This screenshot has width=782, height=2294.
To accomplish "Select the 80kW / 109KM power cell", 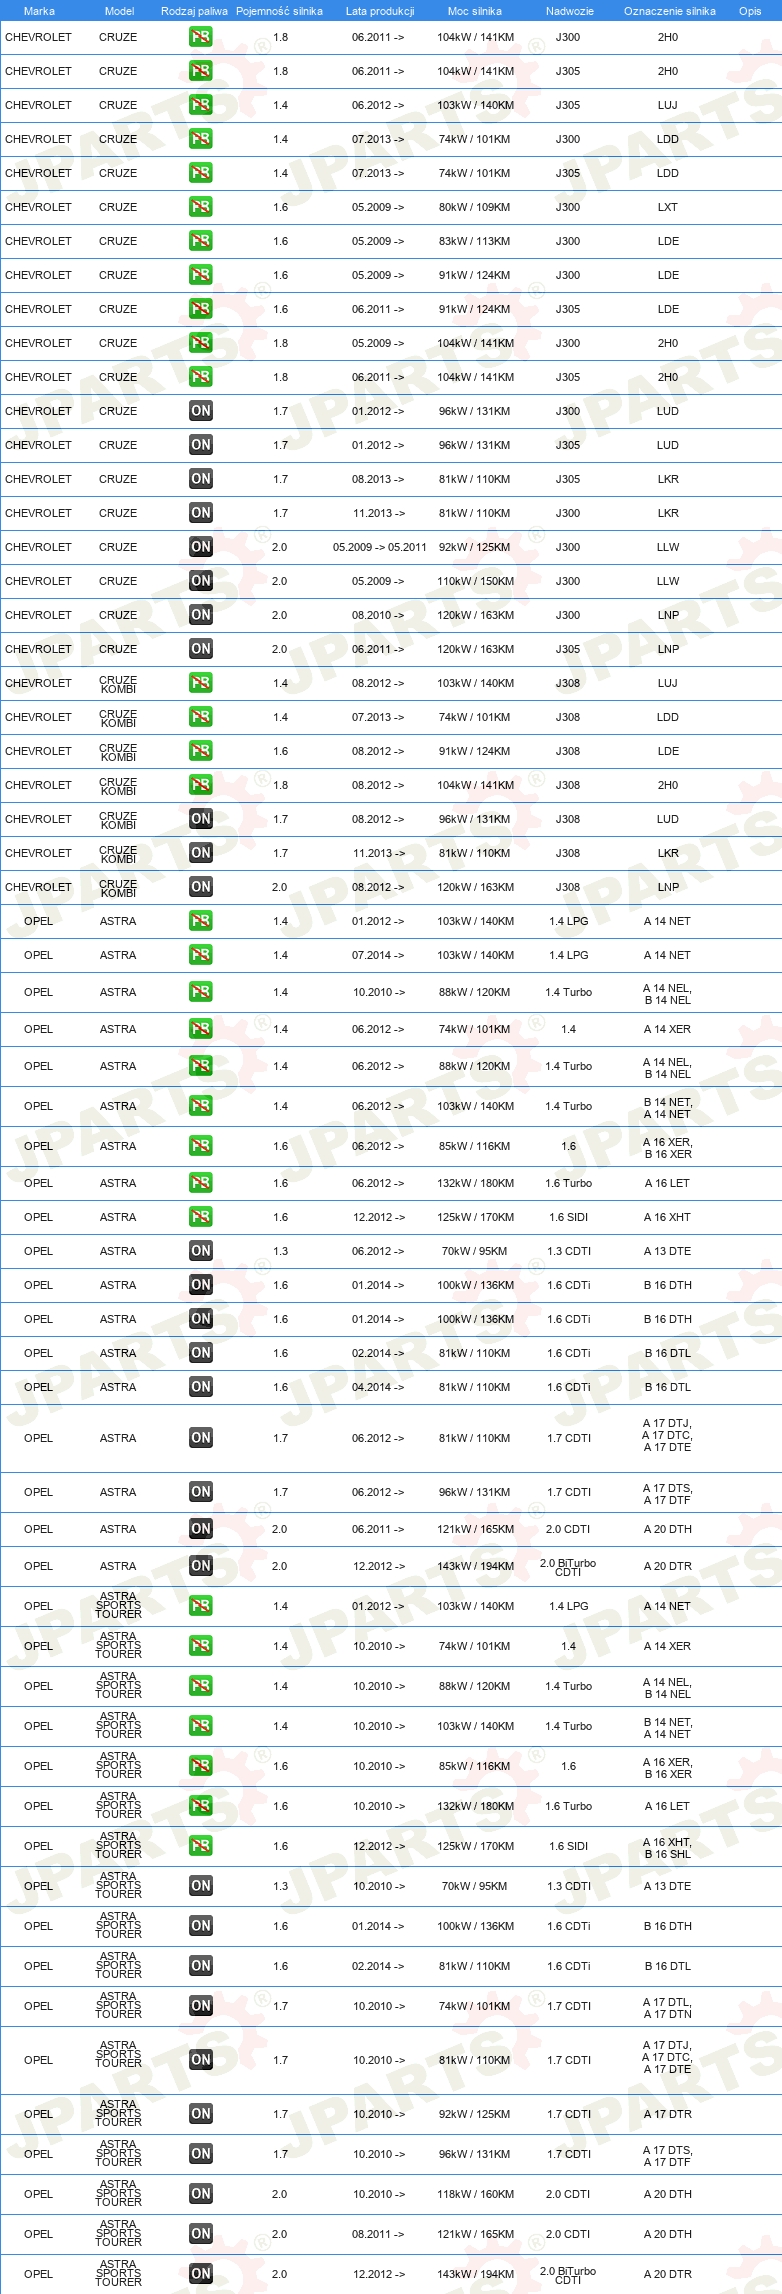I will tap(474, 207).
